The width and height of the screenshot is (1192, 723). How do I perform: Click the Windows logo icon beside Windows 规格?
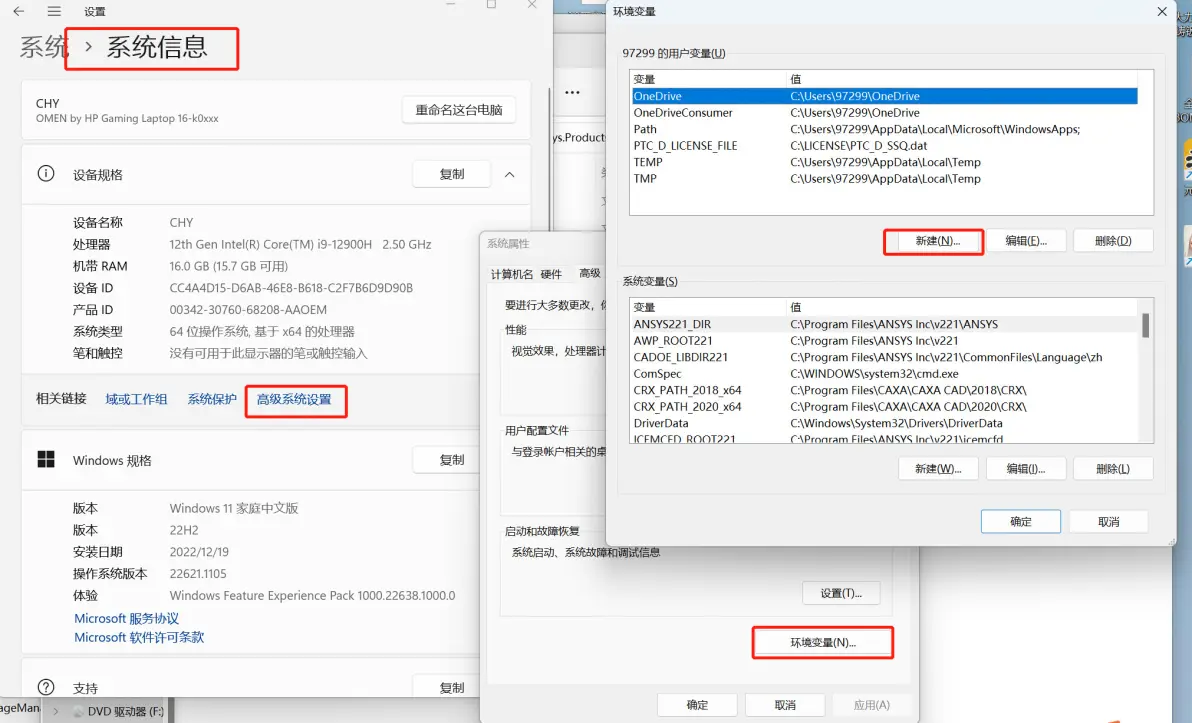click(x=46, y=459)
